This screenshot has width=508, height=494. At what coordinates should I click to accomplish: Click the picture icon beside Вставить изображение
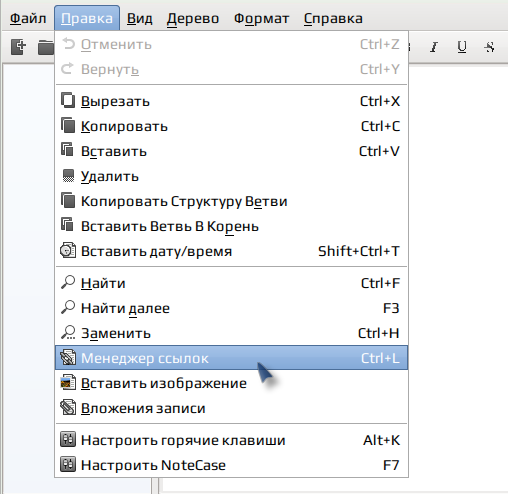[68, 383]
